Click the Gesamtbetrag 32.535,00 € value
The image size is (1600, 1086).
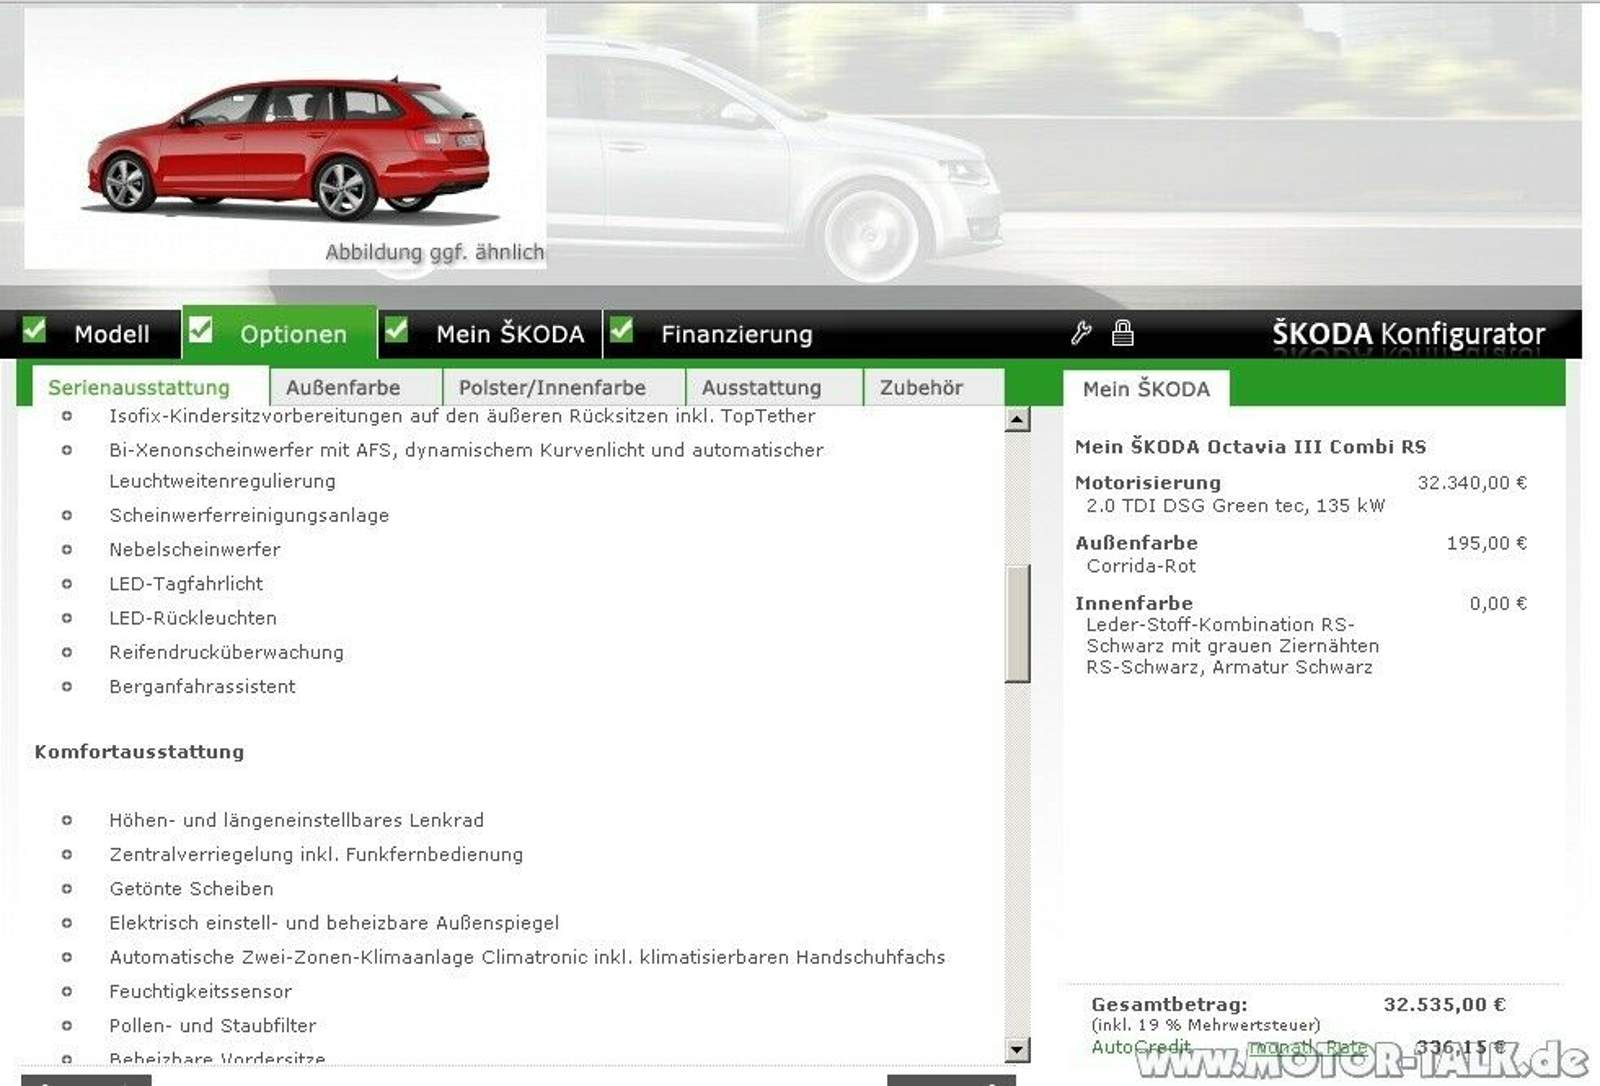coord(1444,1004)
